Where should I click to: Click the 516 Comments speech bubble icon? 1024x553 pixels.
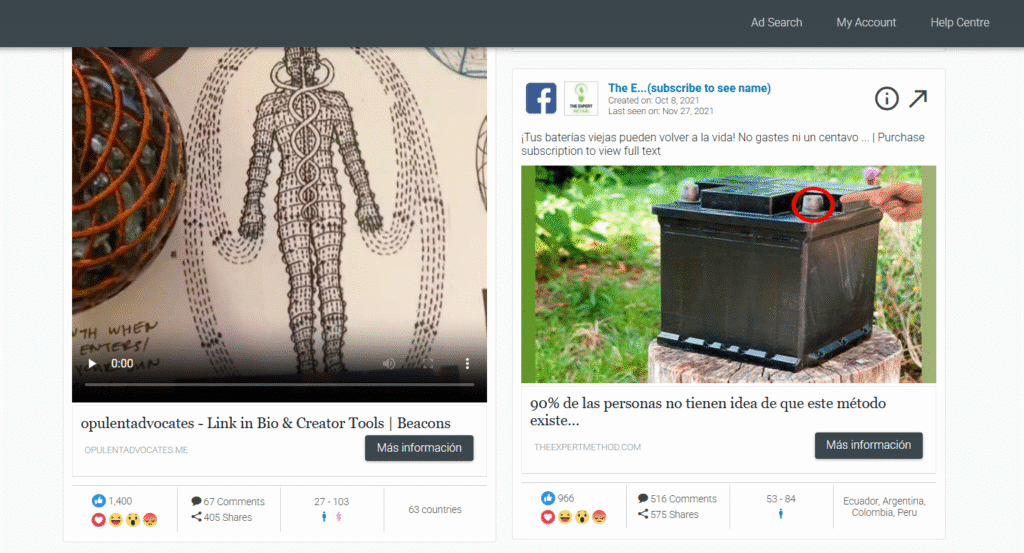[x=643, y=498]
